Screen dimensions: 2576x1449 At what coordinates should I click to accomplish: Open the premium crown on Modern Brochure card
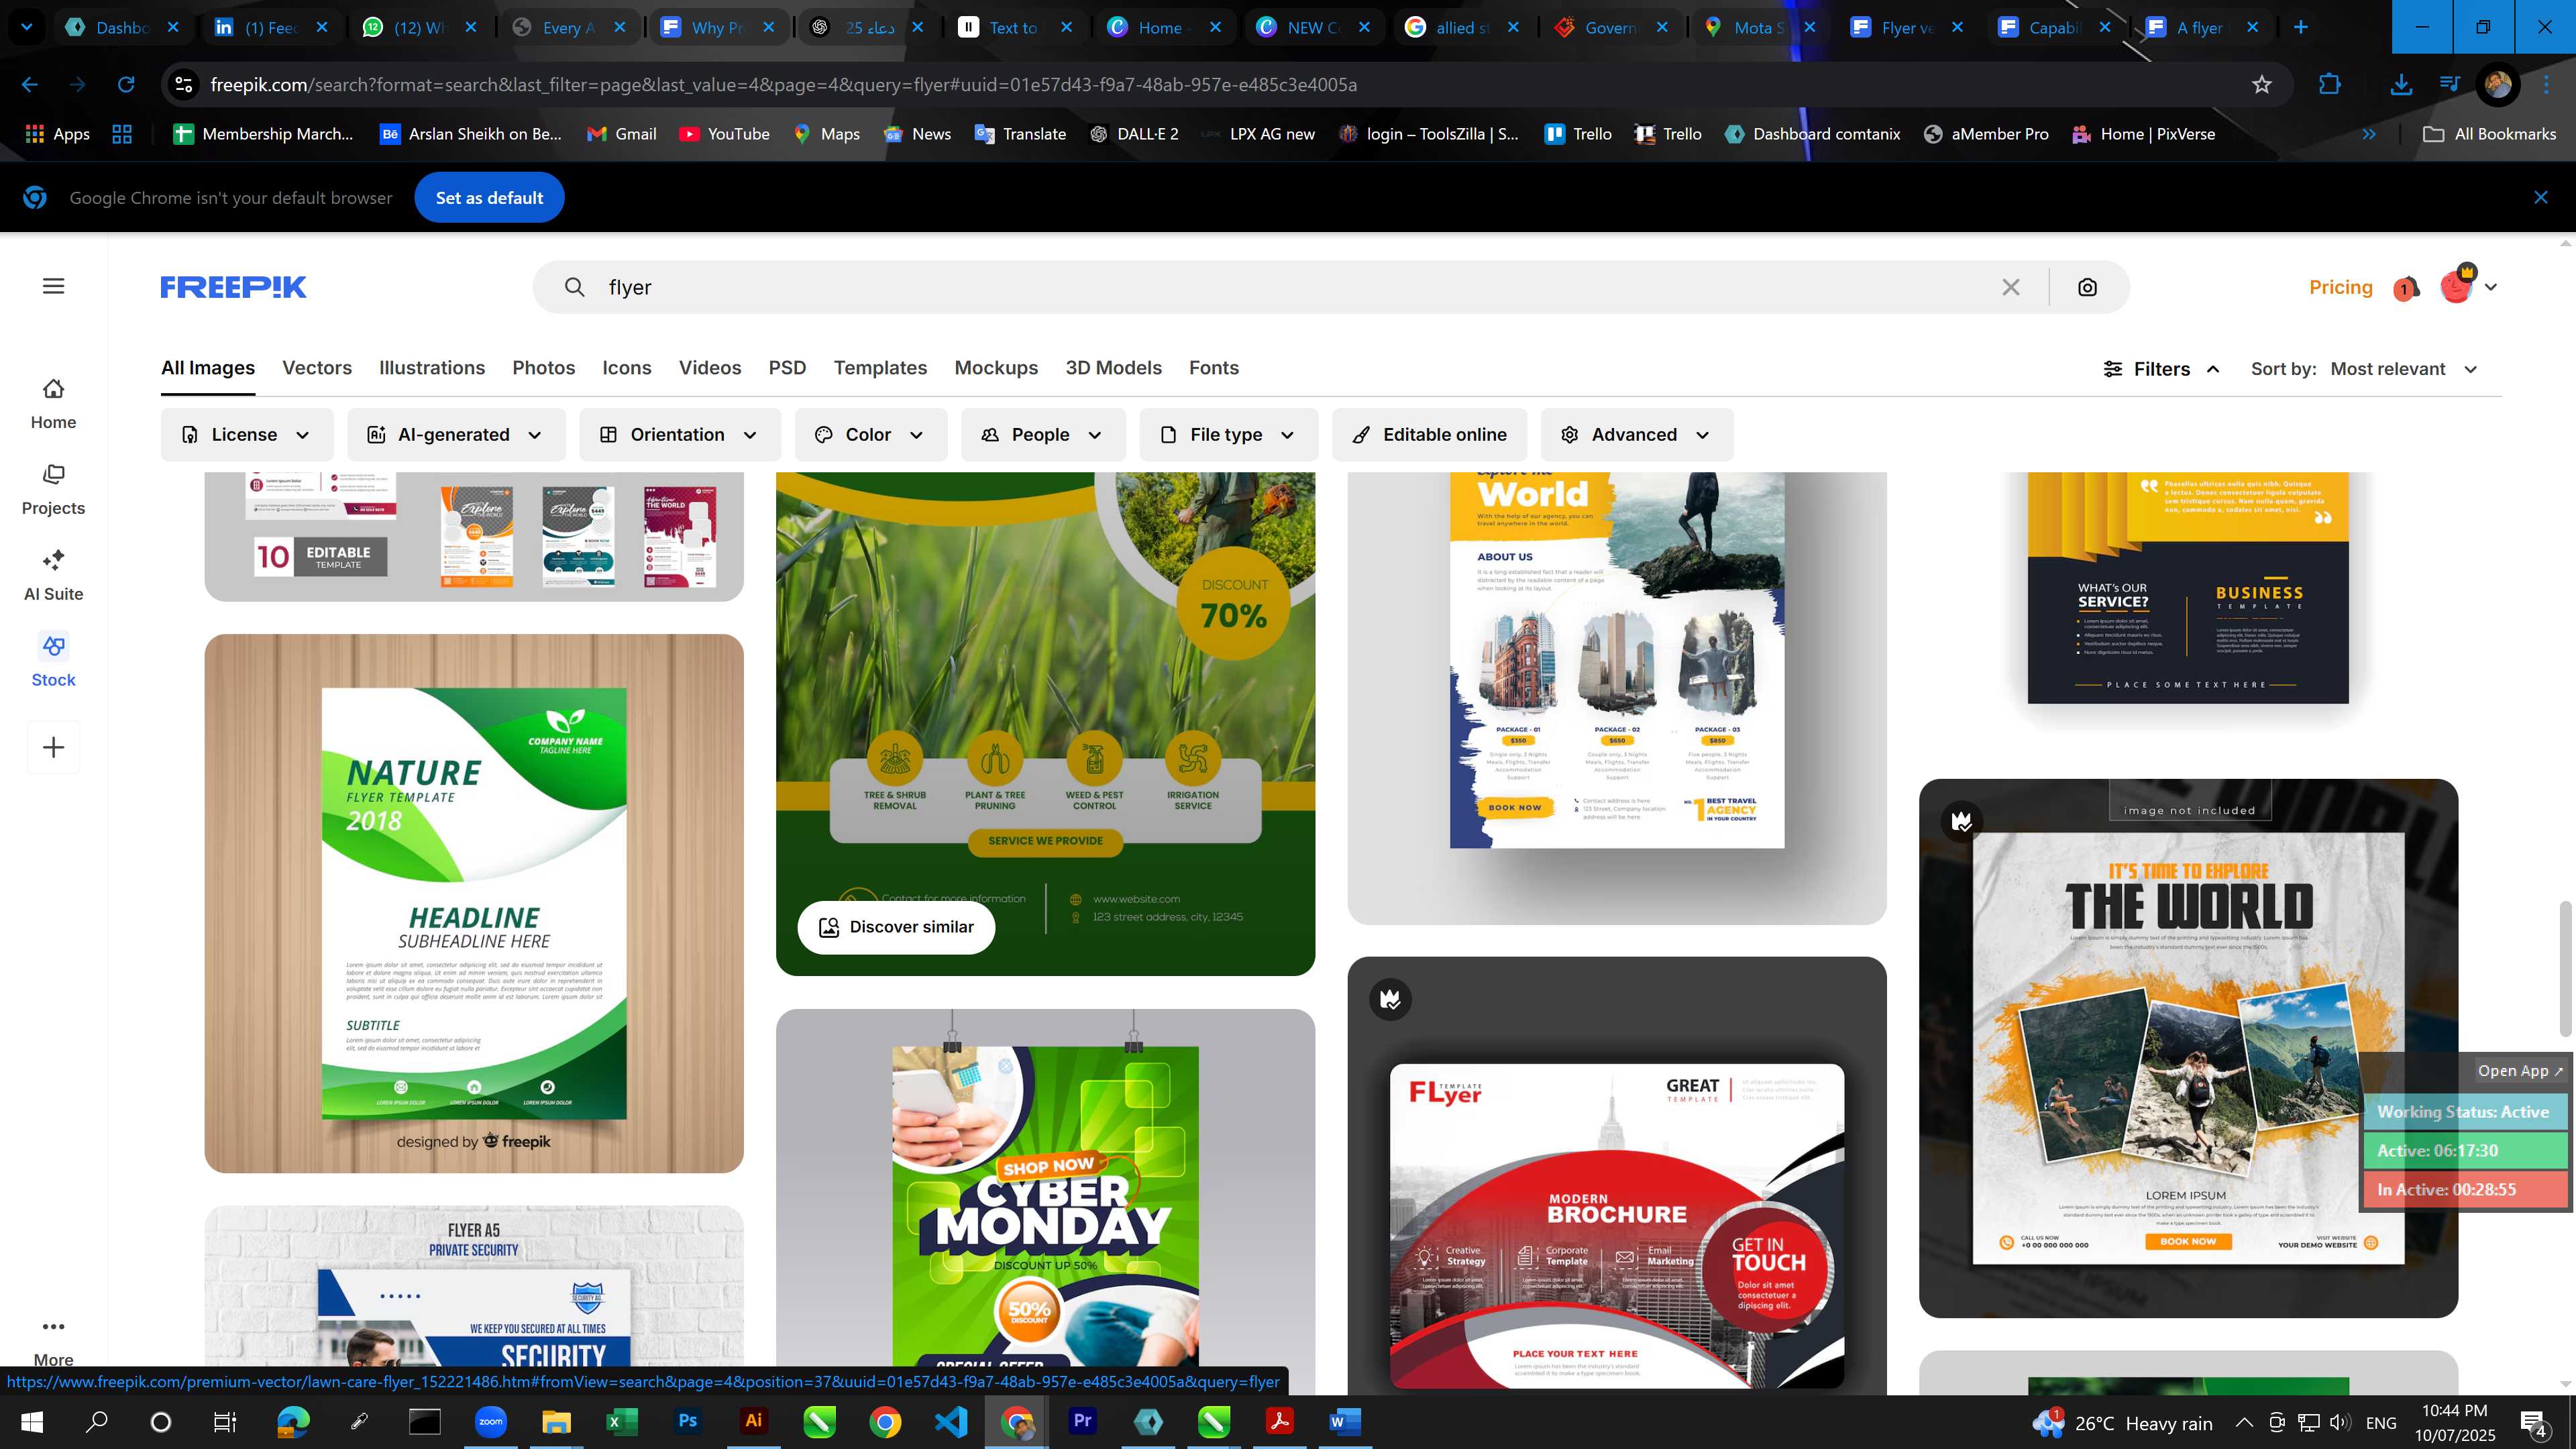coord(1390,999)
